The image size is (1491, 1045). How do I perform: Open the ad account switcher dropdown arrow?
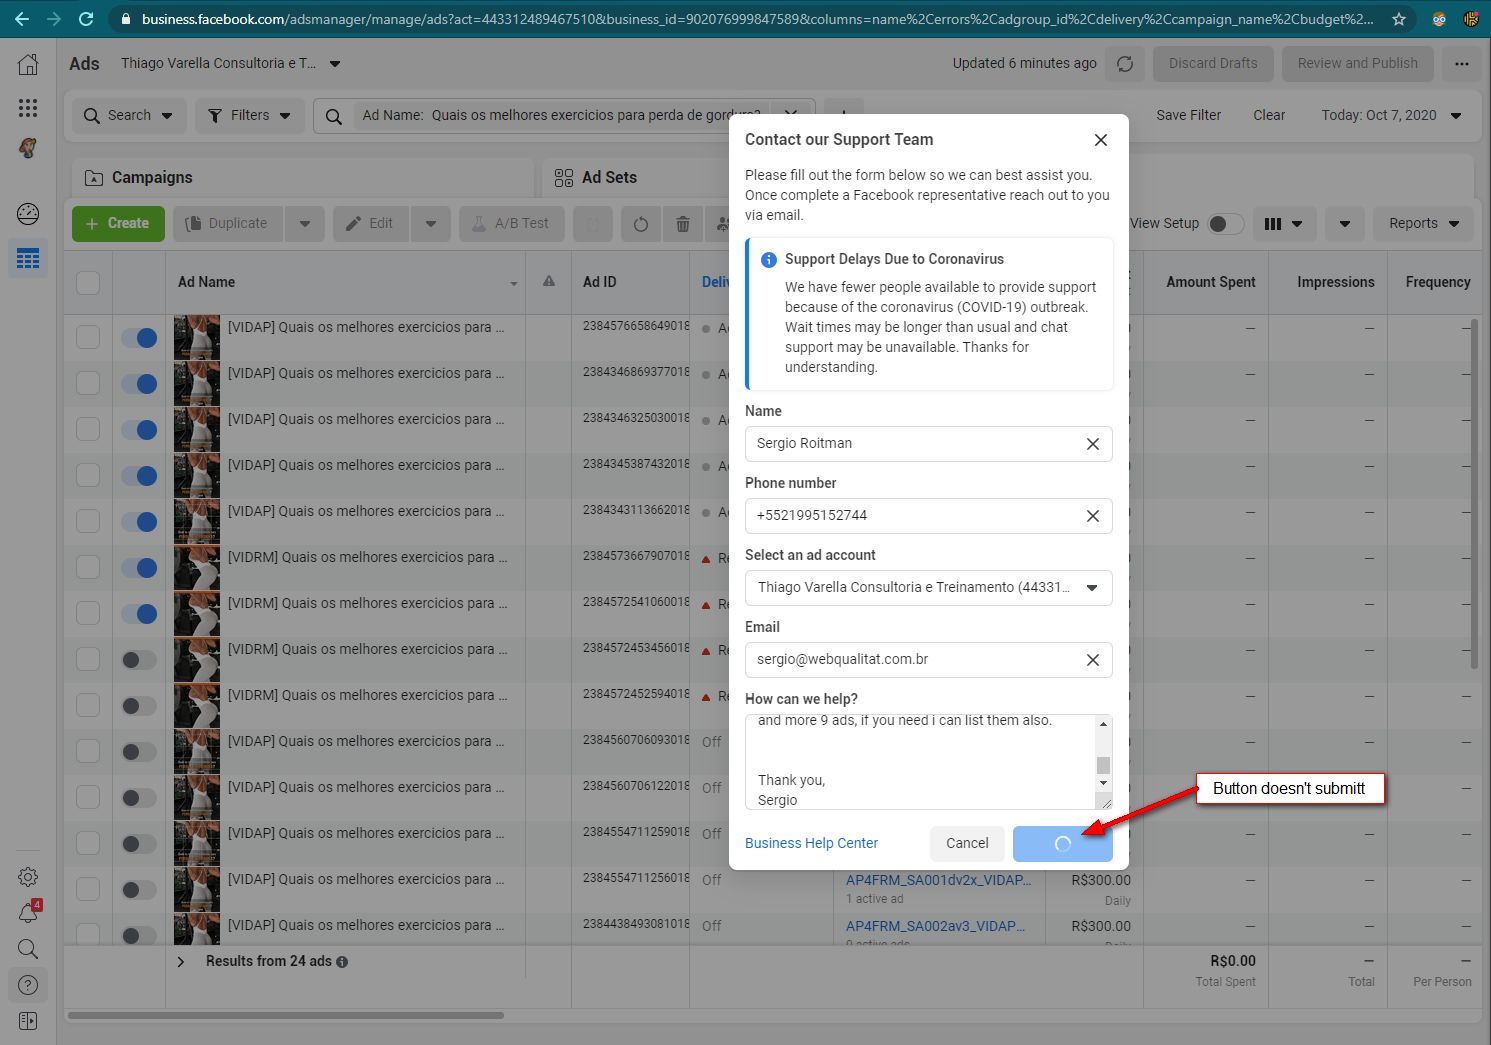tap(335, 64)
